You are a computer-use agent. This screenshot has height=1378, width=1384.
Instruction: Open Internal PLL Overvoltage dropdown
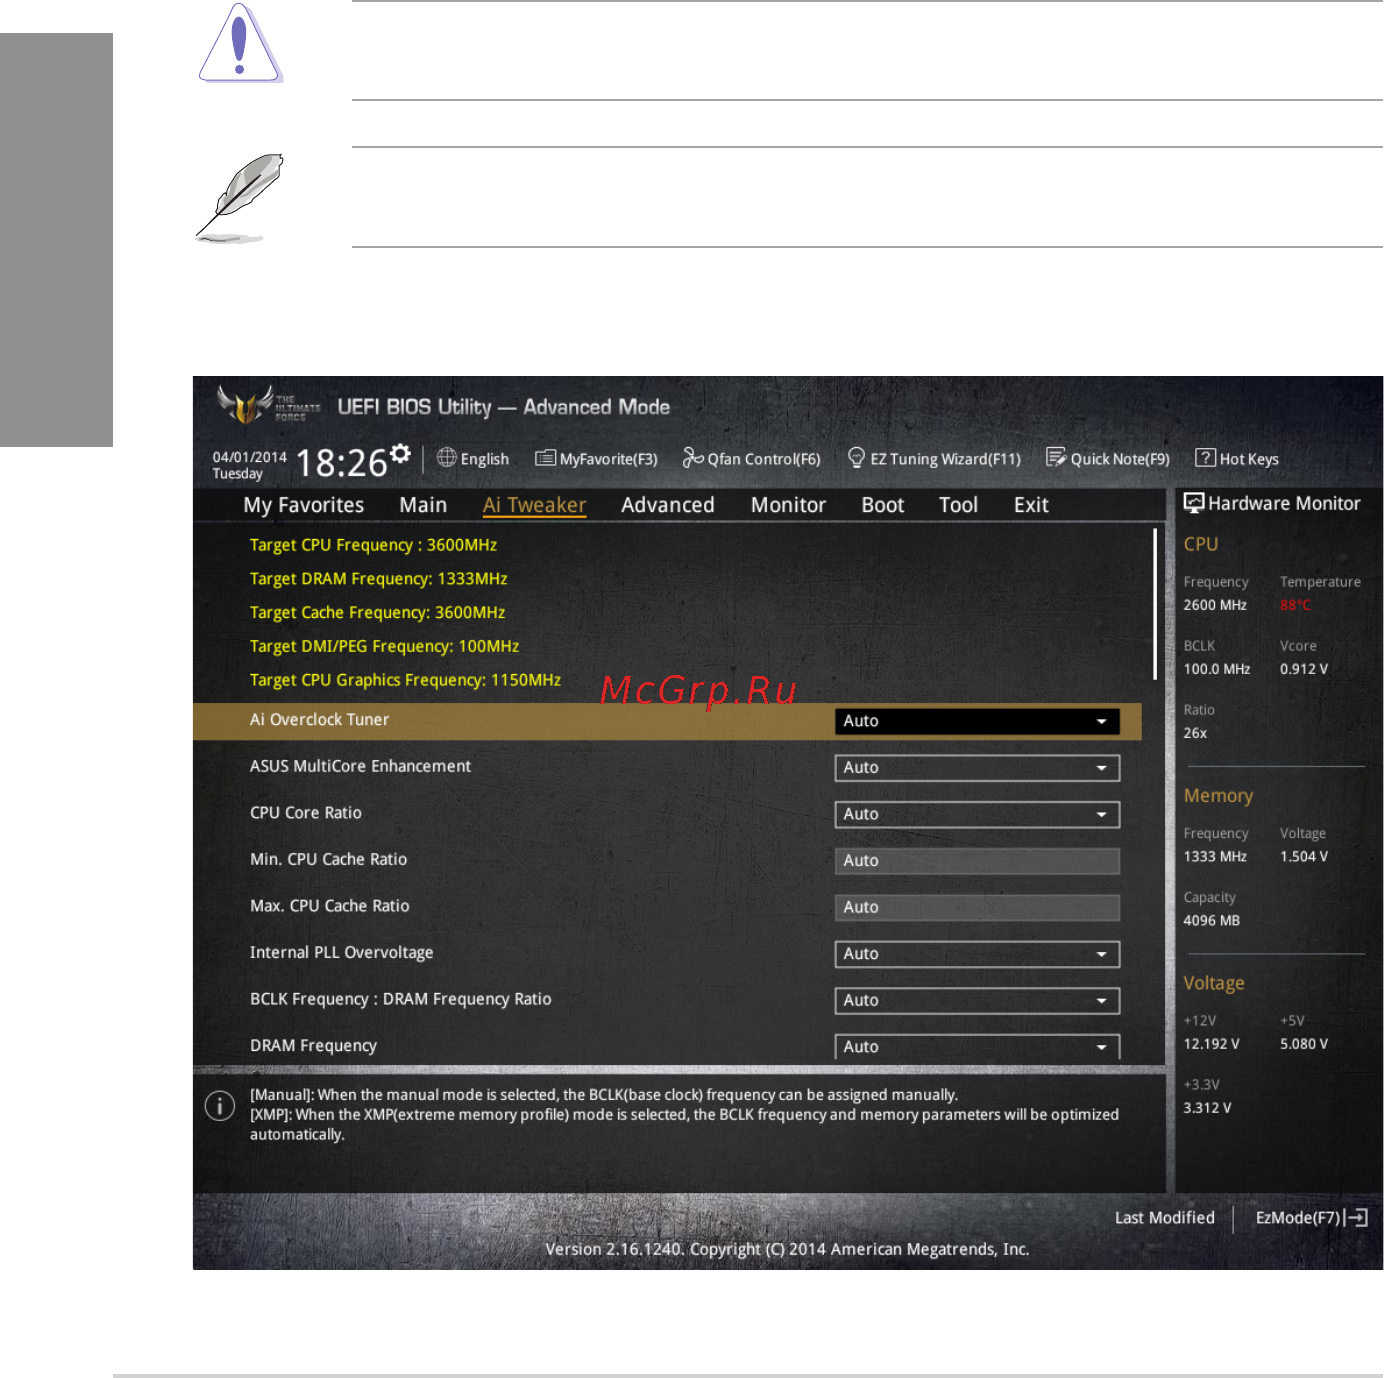977,954
